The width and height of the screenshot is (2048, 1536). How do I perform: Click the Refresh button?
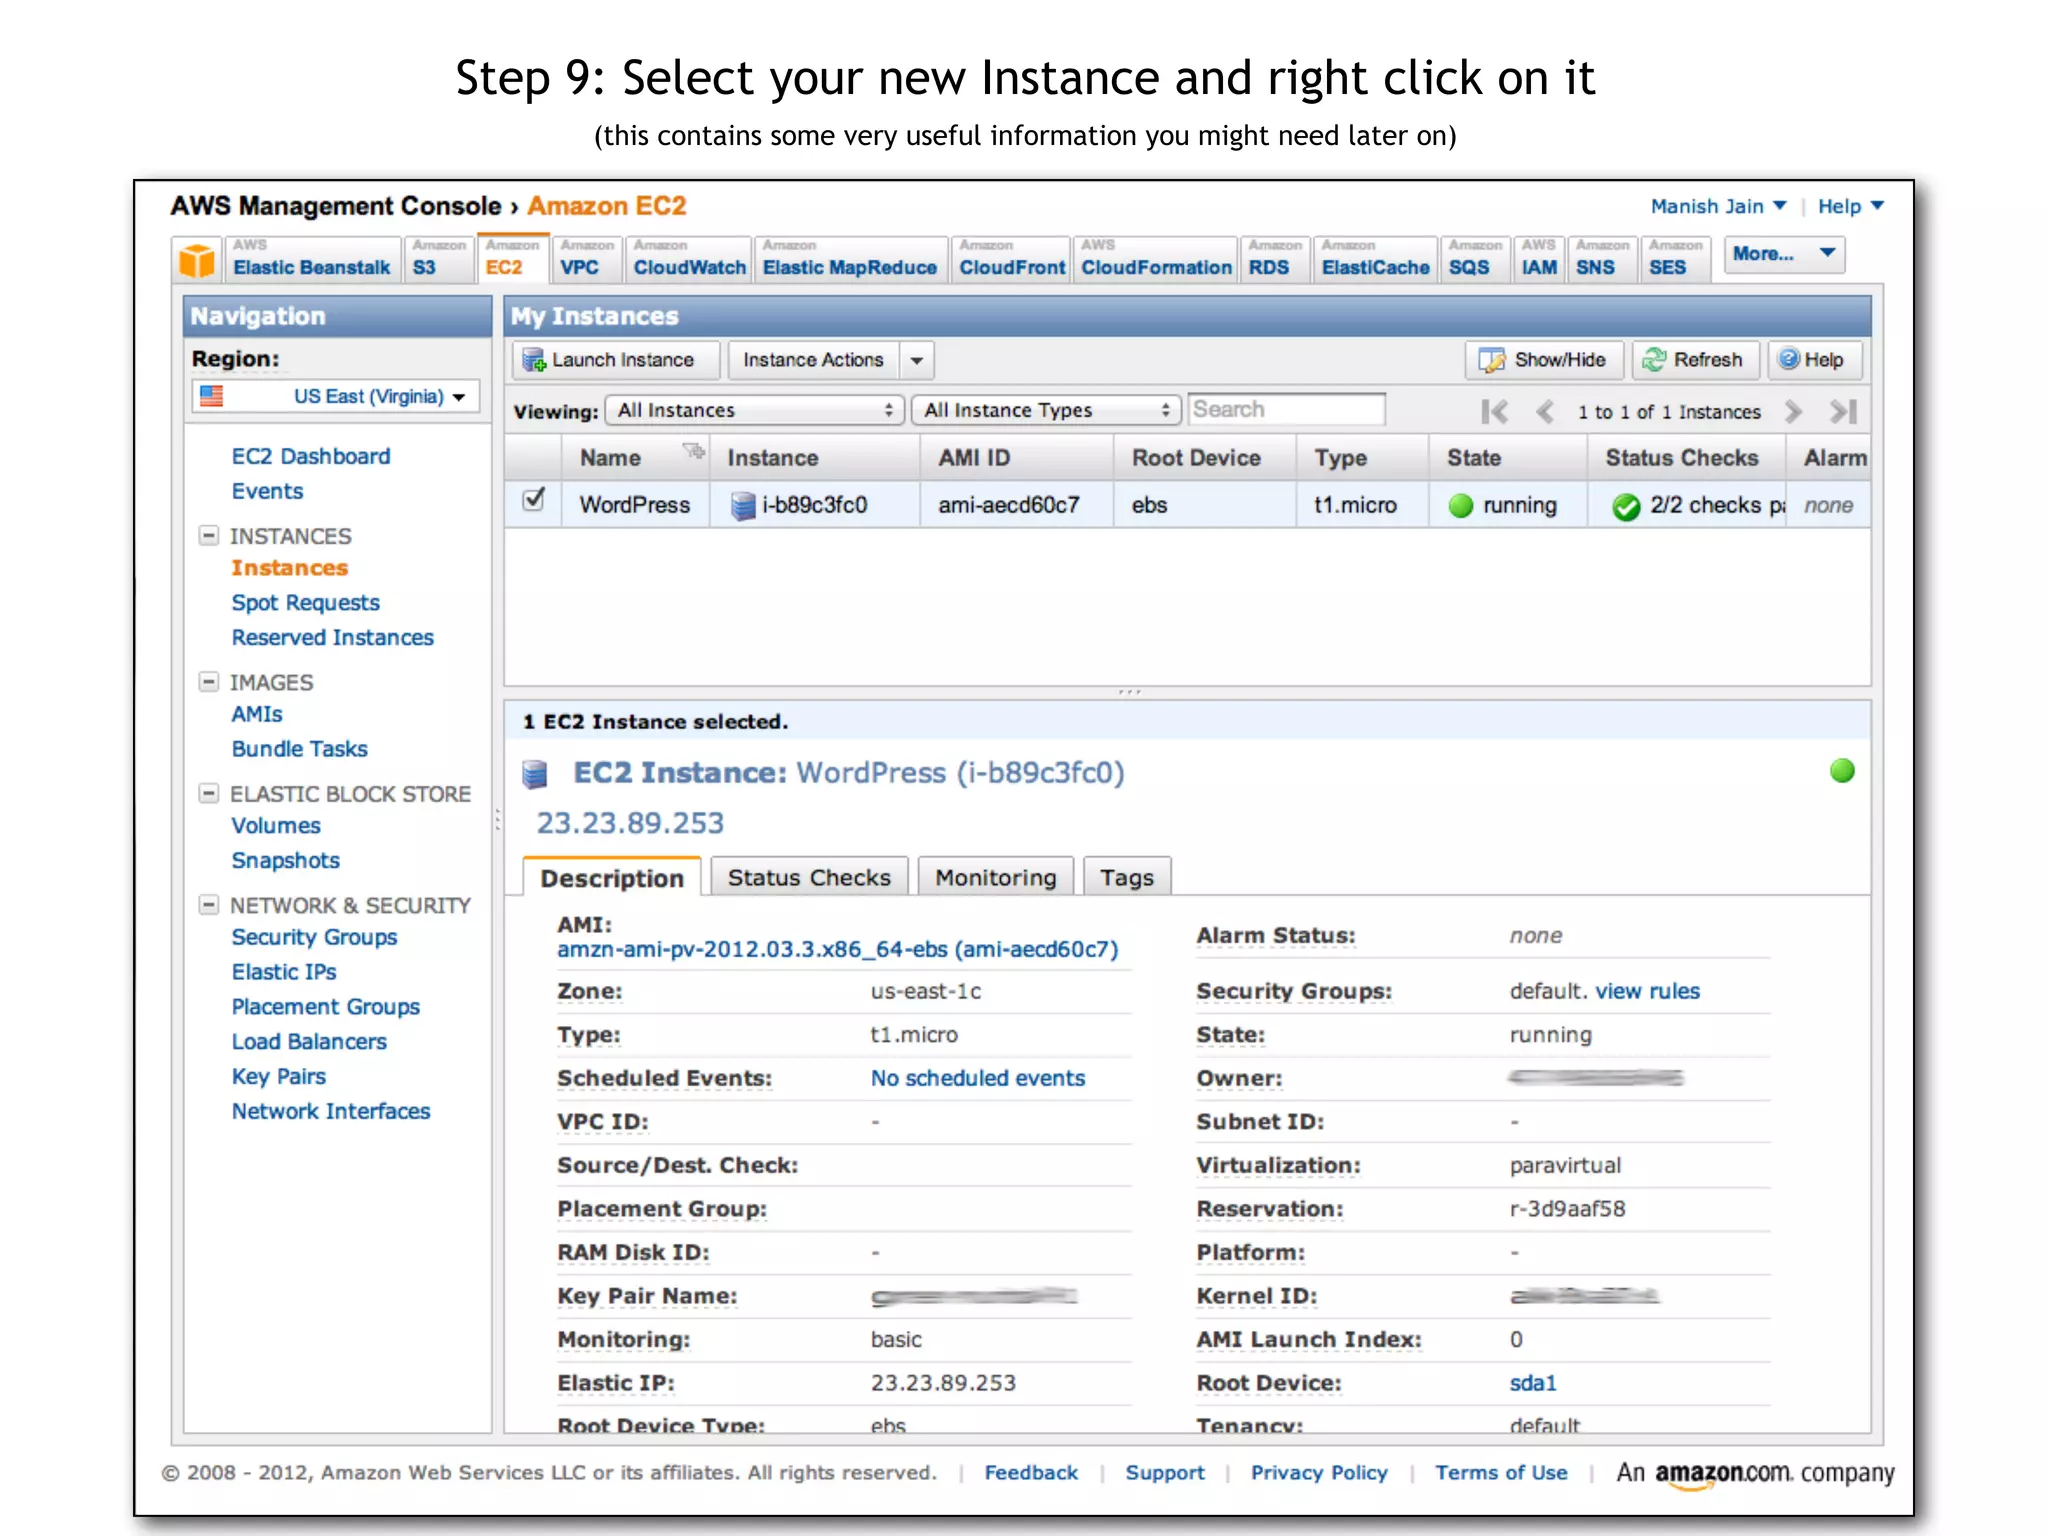(1696, 360)
